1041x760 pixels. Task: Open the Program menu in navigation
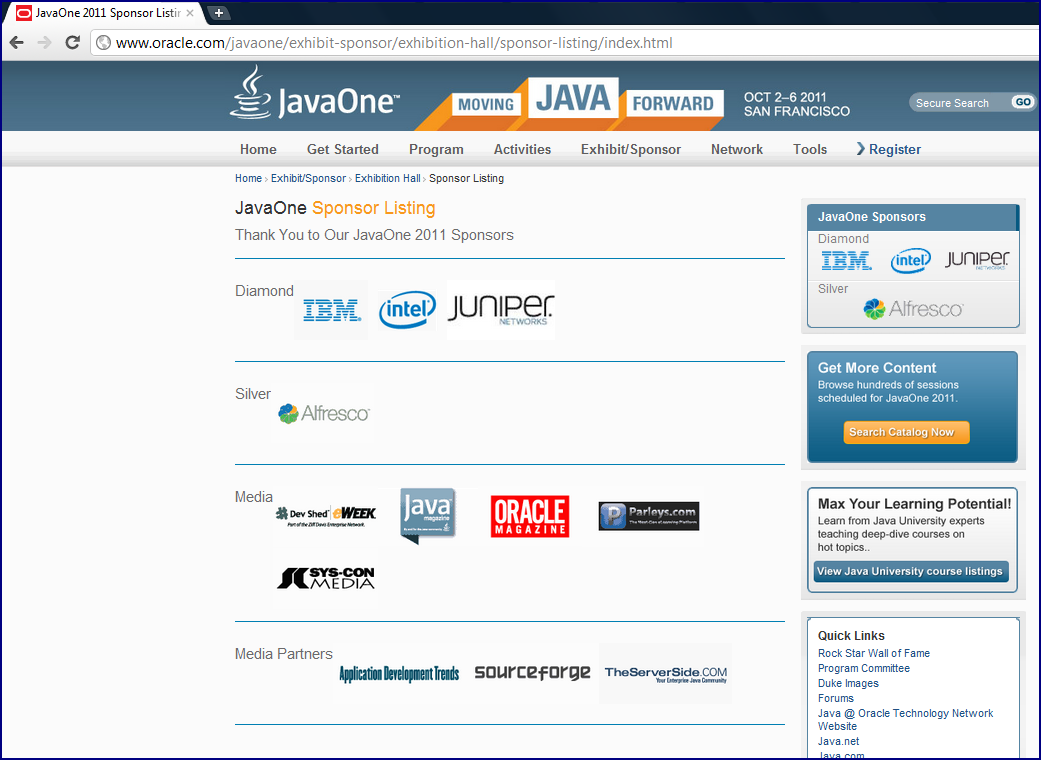click(x=436, y=149)
